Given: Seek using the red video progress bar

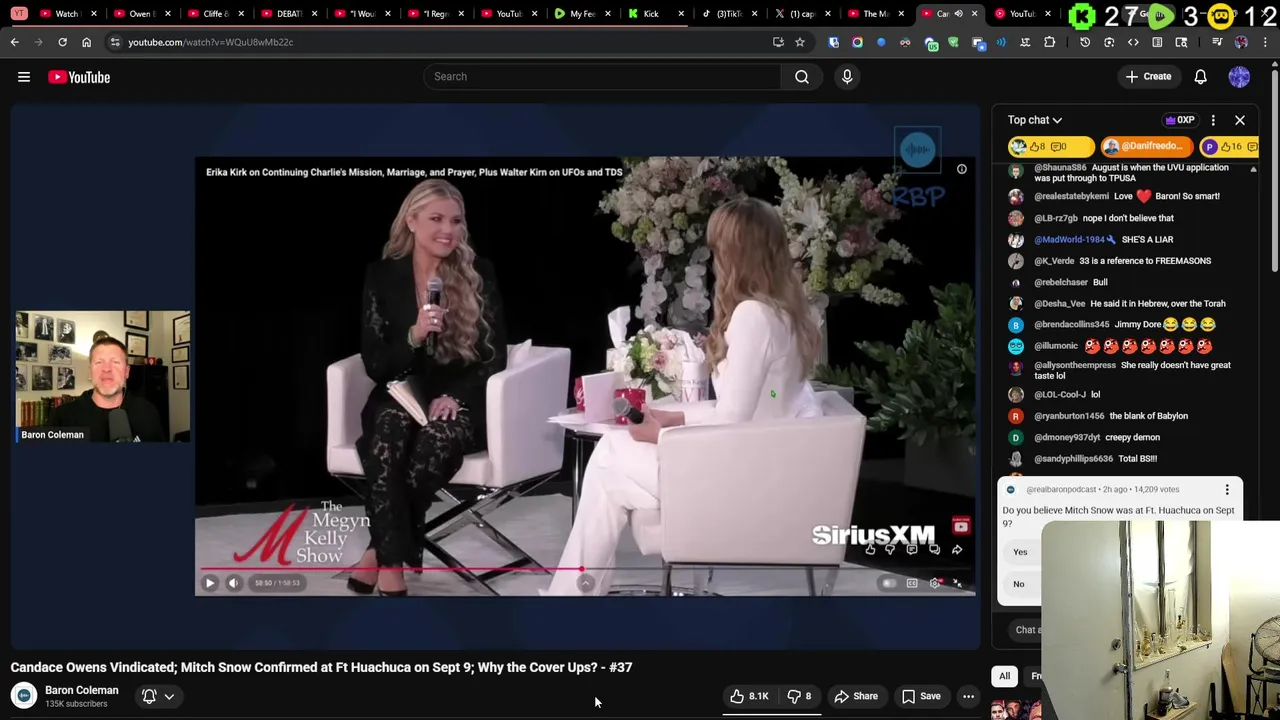Looking at the screenshot, I should [585, 570].
